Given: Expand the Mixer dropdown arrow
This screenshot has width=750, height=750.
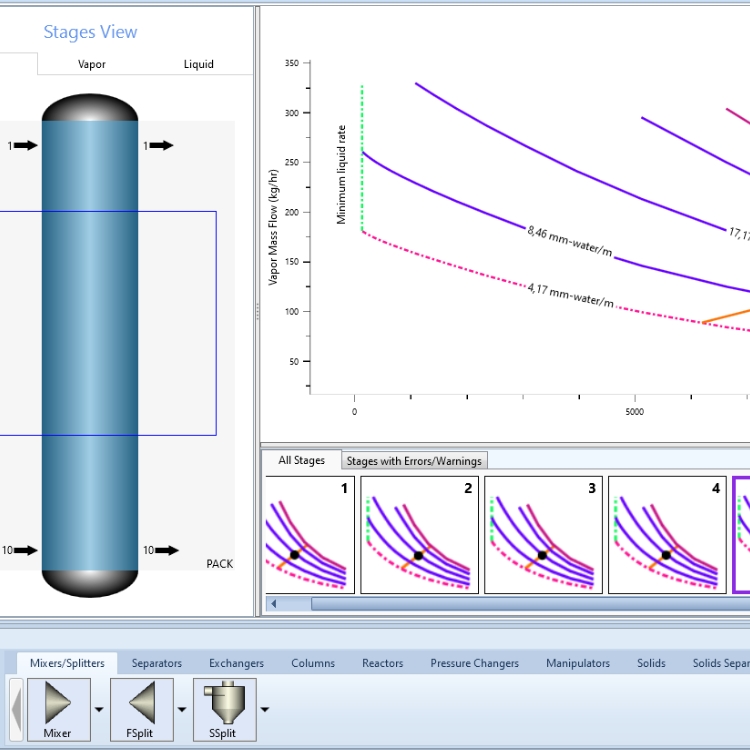Looking at the screenshot, I should pyautogui.click(x=99, y=710).
